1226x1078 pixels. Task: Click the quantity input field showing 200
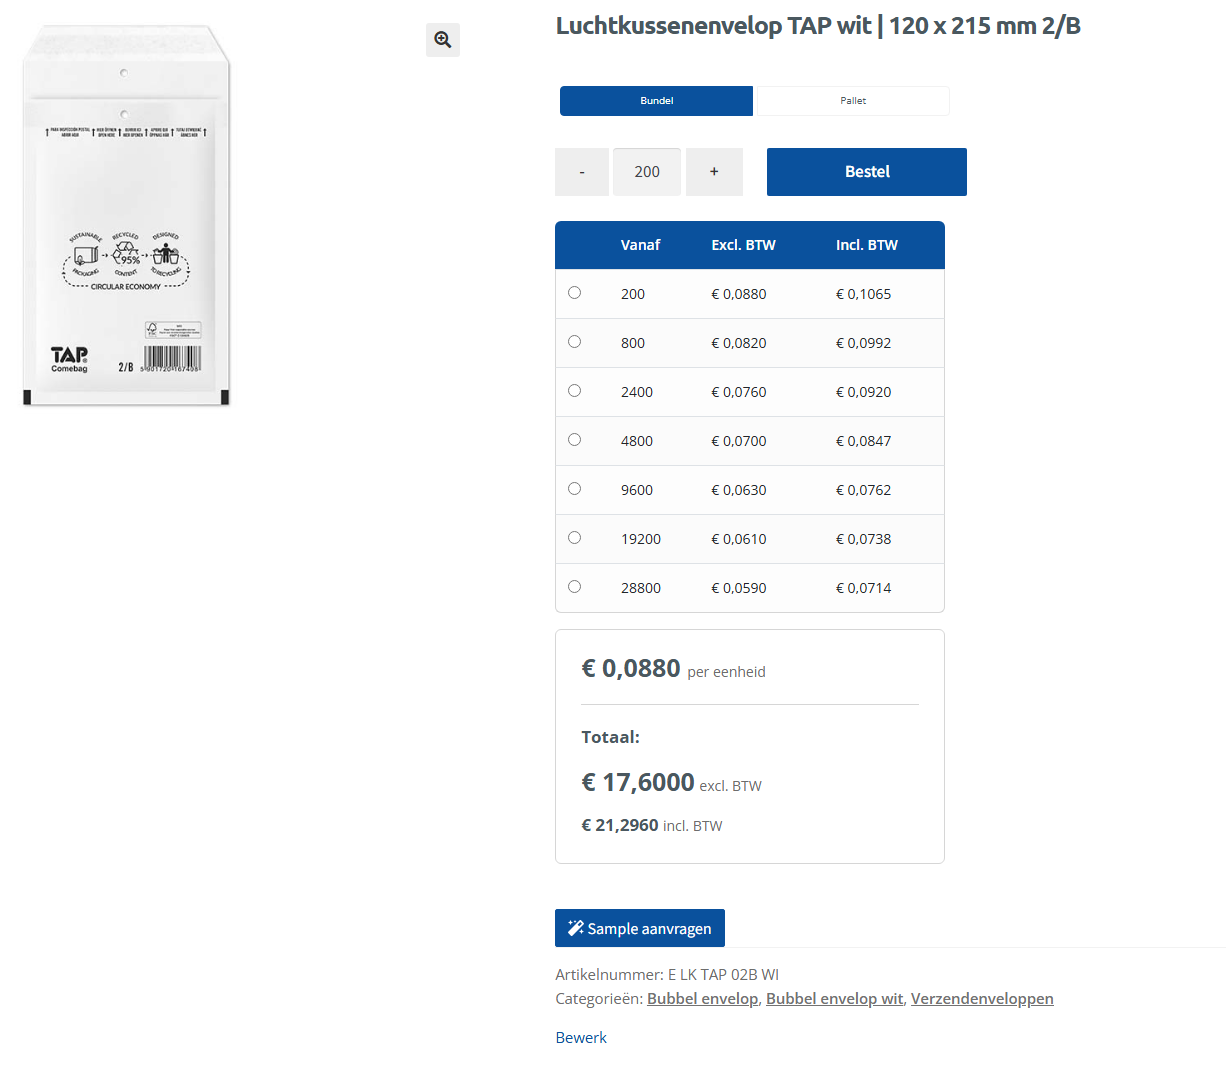pyautogui.click(x=647, y=172)
